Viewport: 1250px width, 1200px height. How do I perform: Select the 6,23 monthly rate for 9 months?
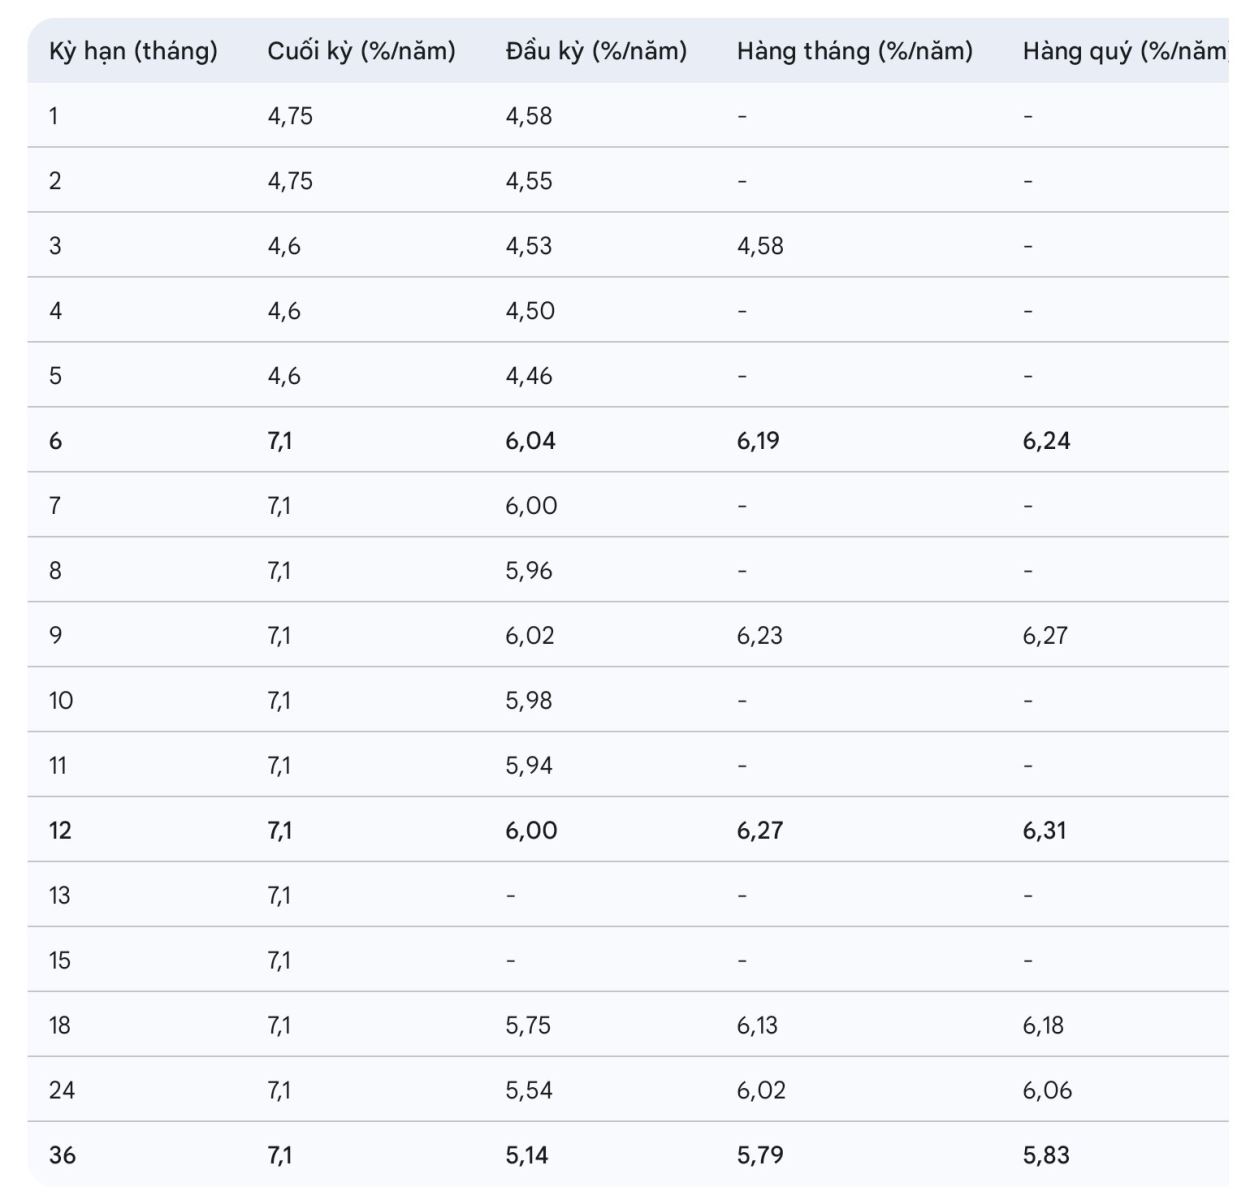click(759, 636)
